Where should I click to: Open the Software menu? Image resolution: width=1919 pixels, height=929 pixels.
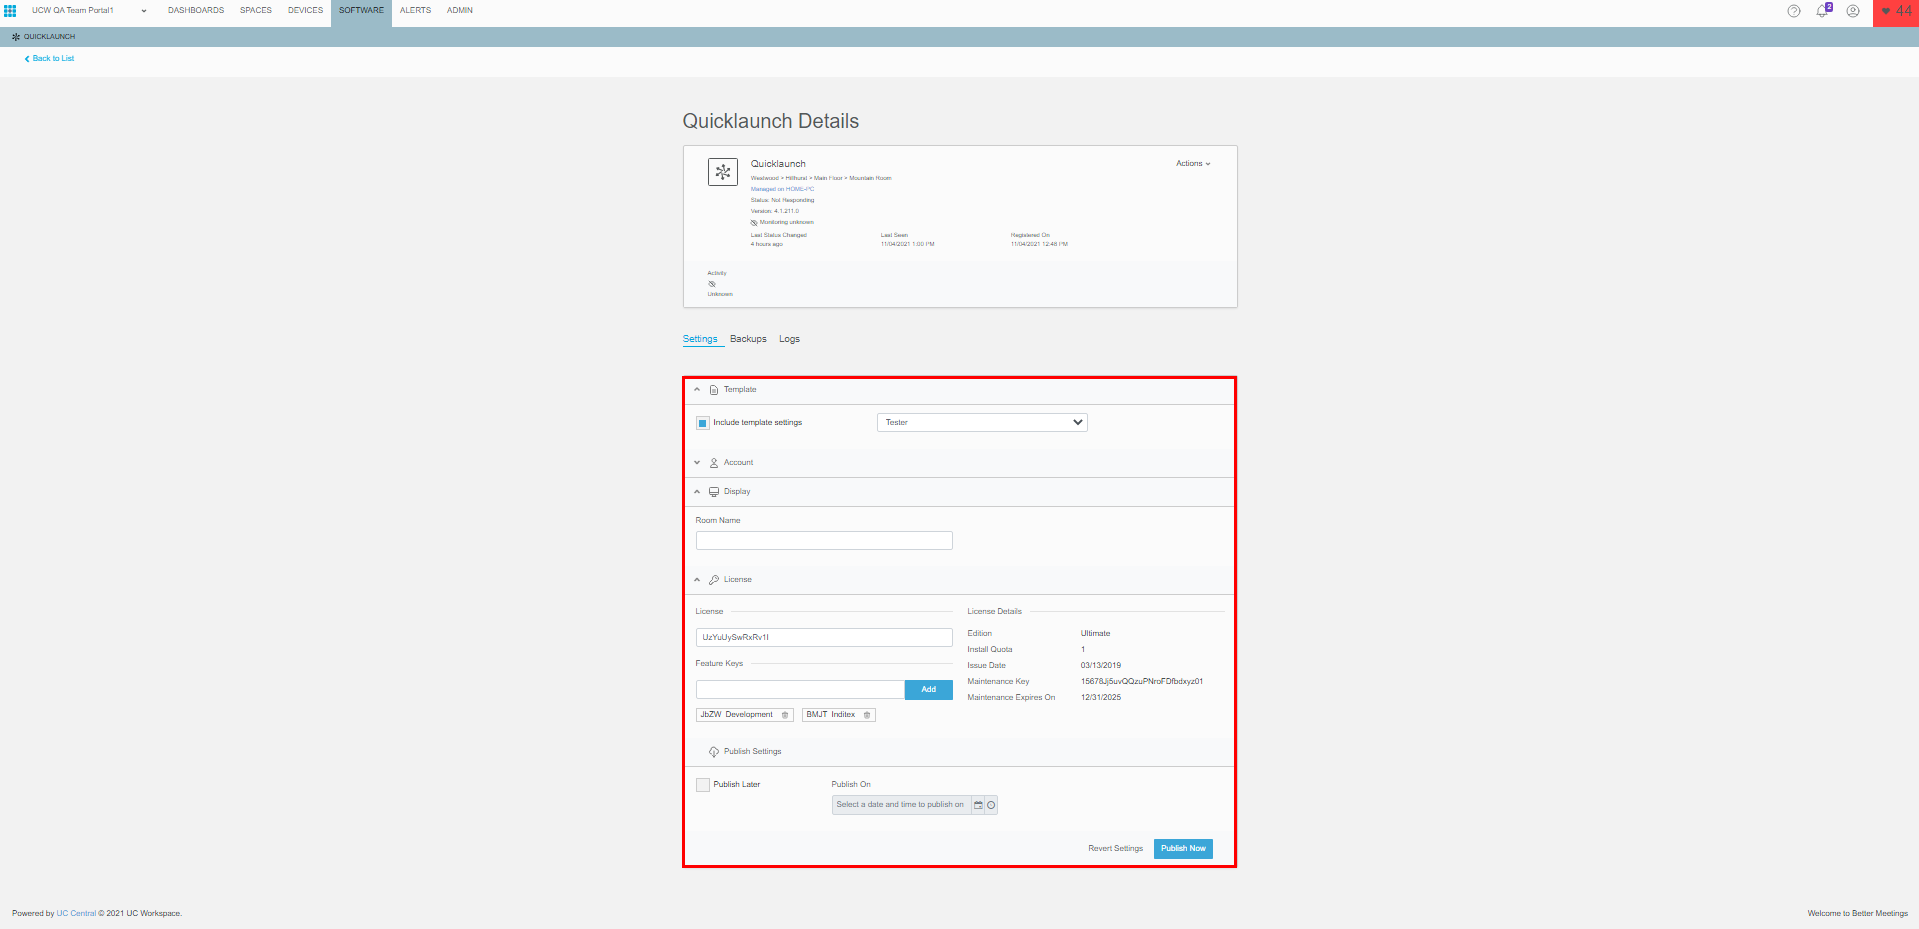click(361, 11)
